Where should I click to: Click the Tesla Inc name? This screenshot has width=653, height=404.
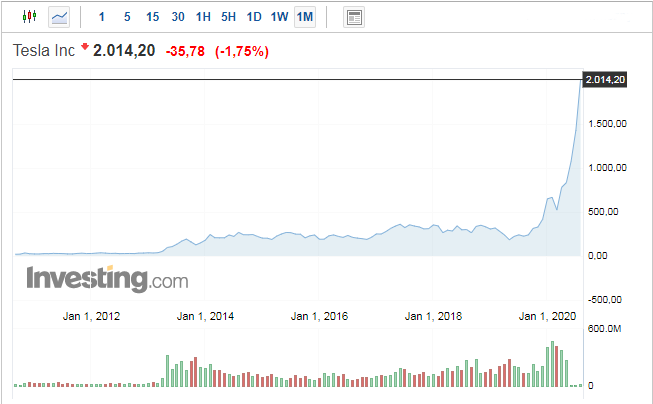tap(44, 51)
